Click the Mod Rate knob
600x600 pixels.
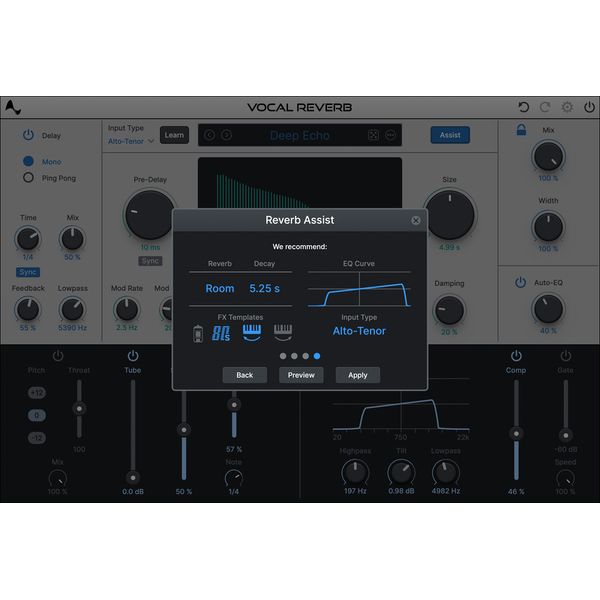click(x=127, y=309)
